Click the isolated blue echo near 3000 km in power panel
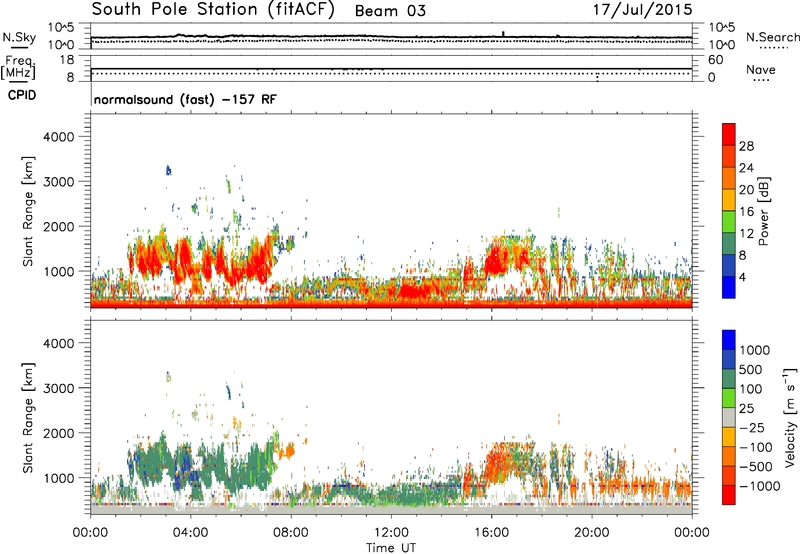 (x=168, y=170)
